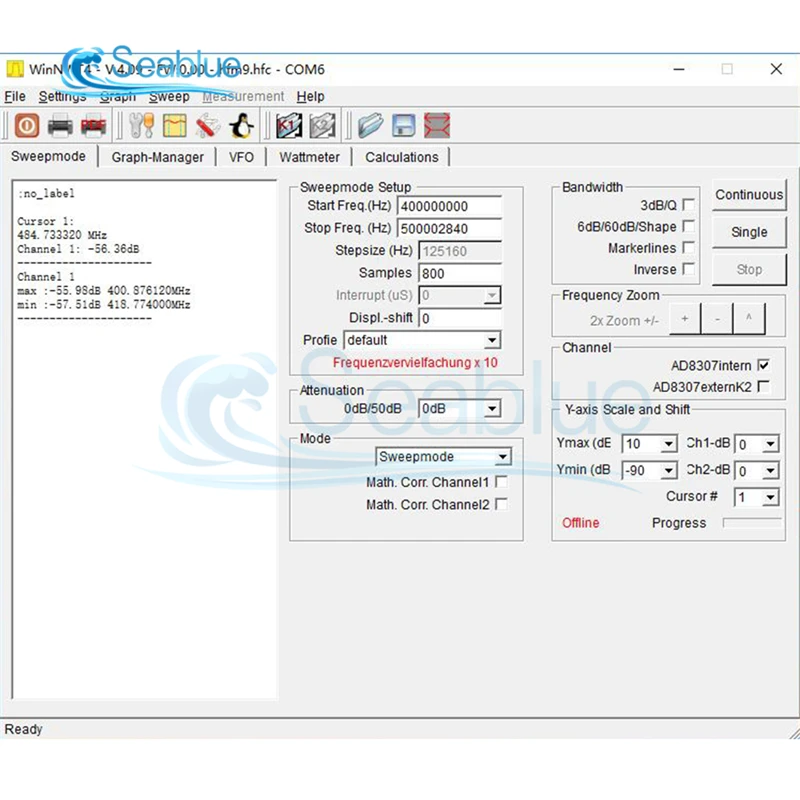Image resolution: width=800 pixels, height=800 pixels.
Task: Open the Settings menu
Action: point(62,96)
